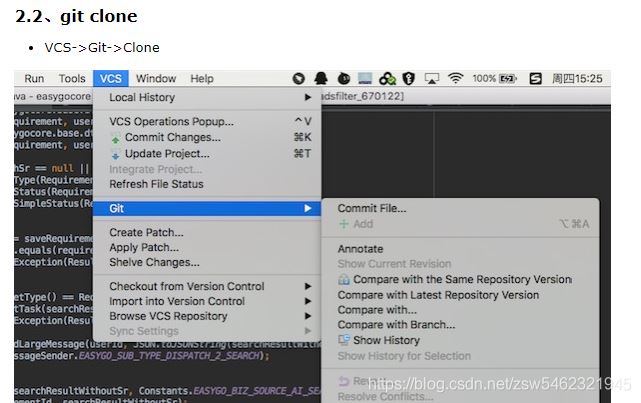
Task: Click the Commit Changes icon
Action: point(116,137)
